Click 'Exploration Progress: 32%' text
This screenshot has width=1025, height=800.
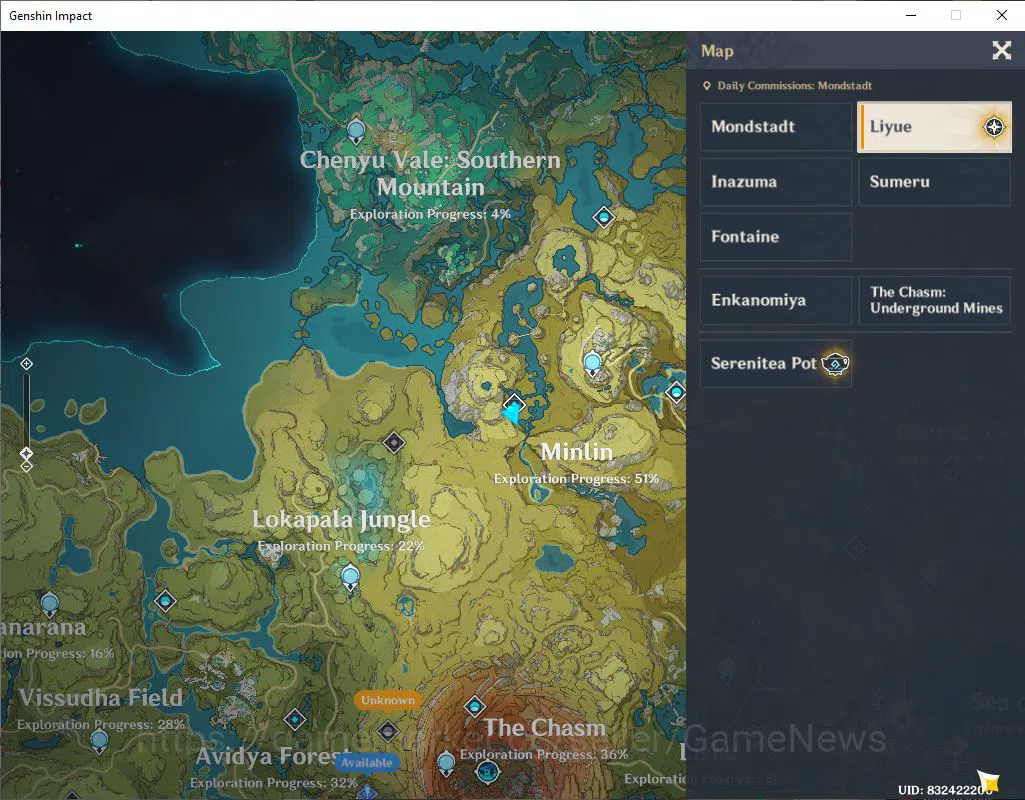click(274, 782)
